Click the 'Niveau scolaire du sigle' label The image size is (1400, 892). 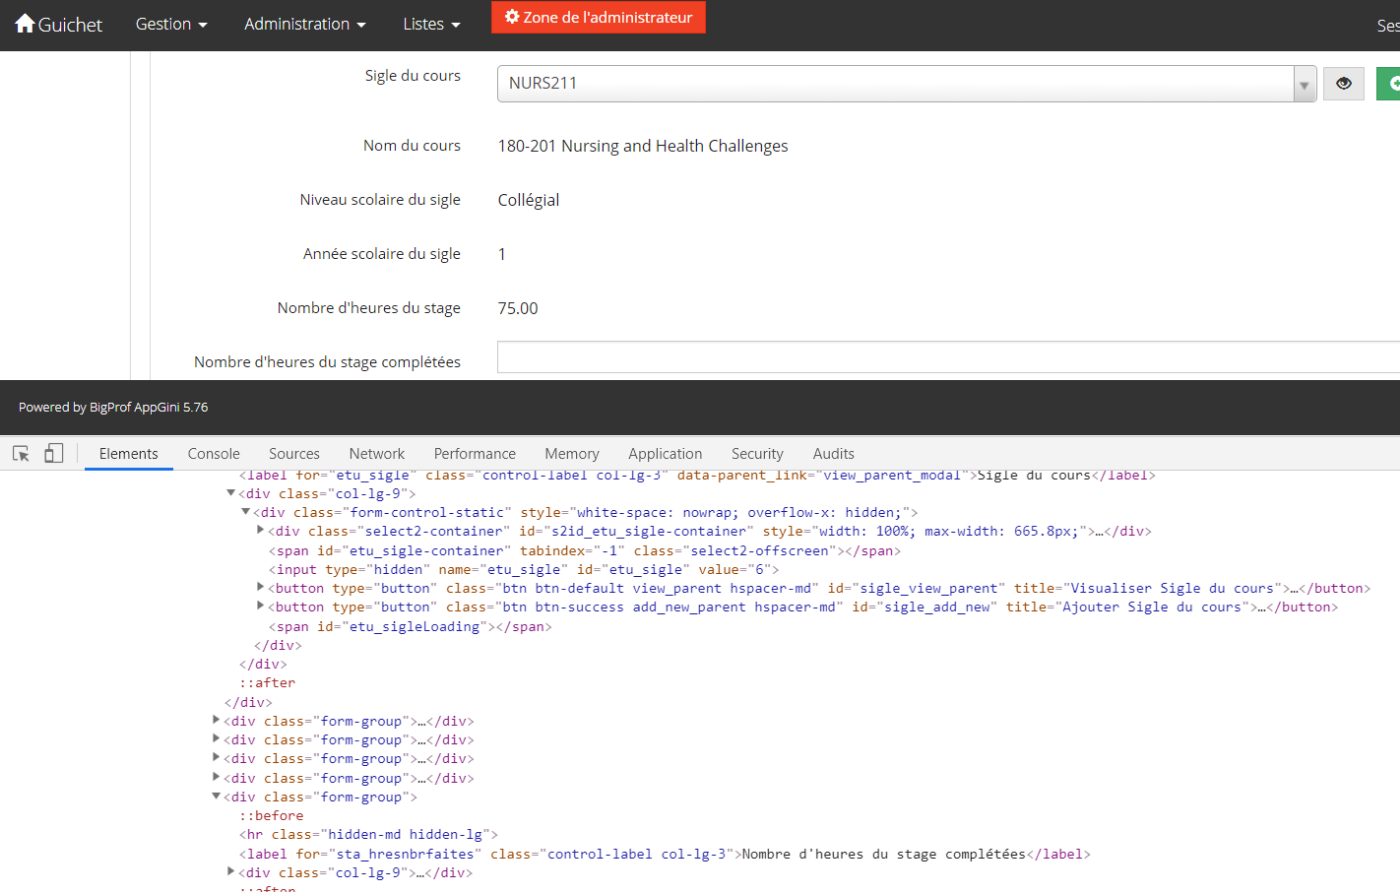380,200
